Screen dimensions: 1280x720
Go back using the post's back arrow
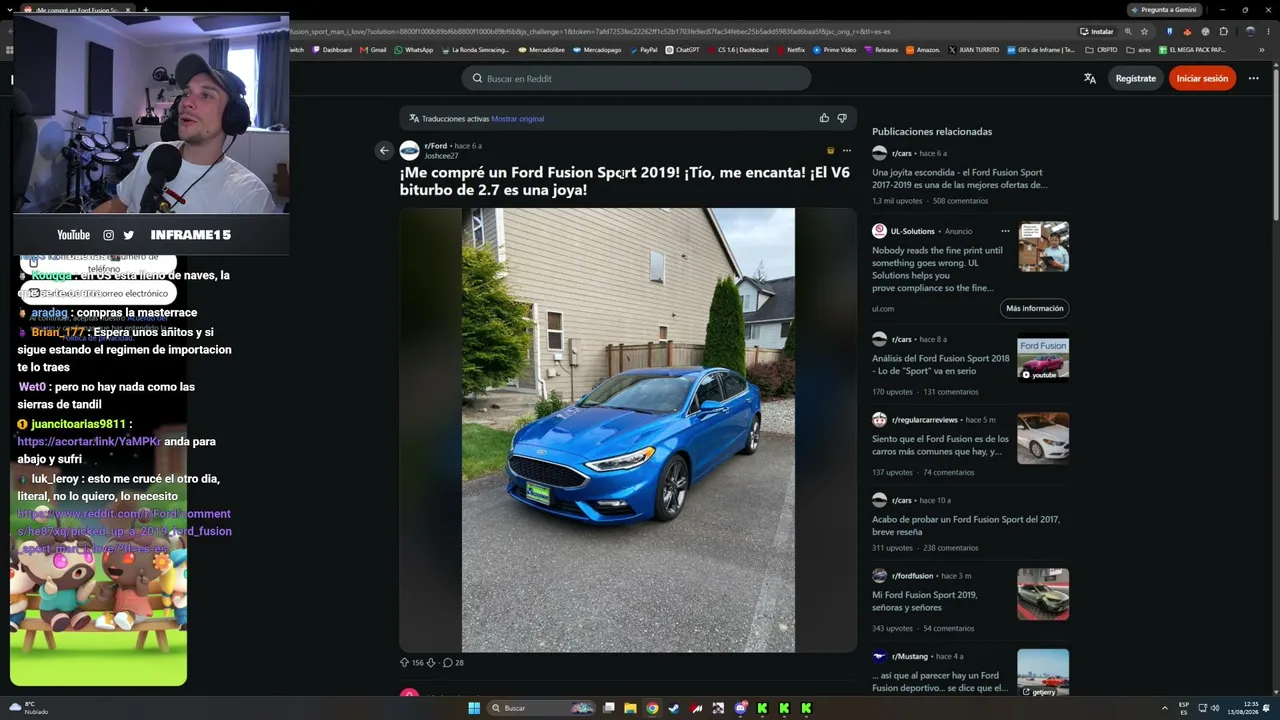[x=384, y=151]
